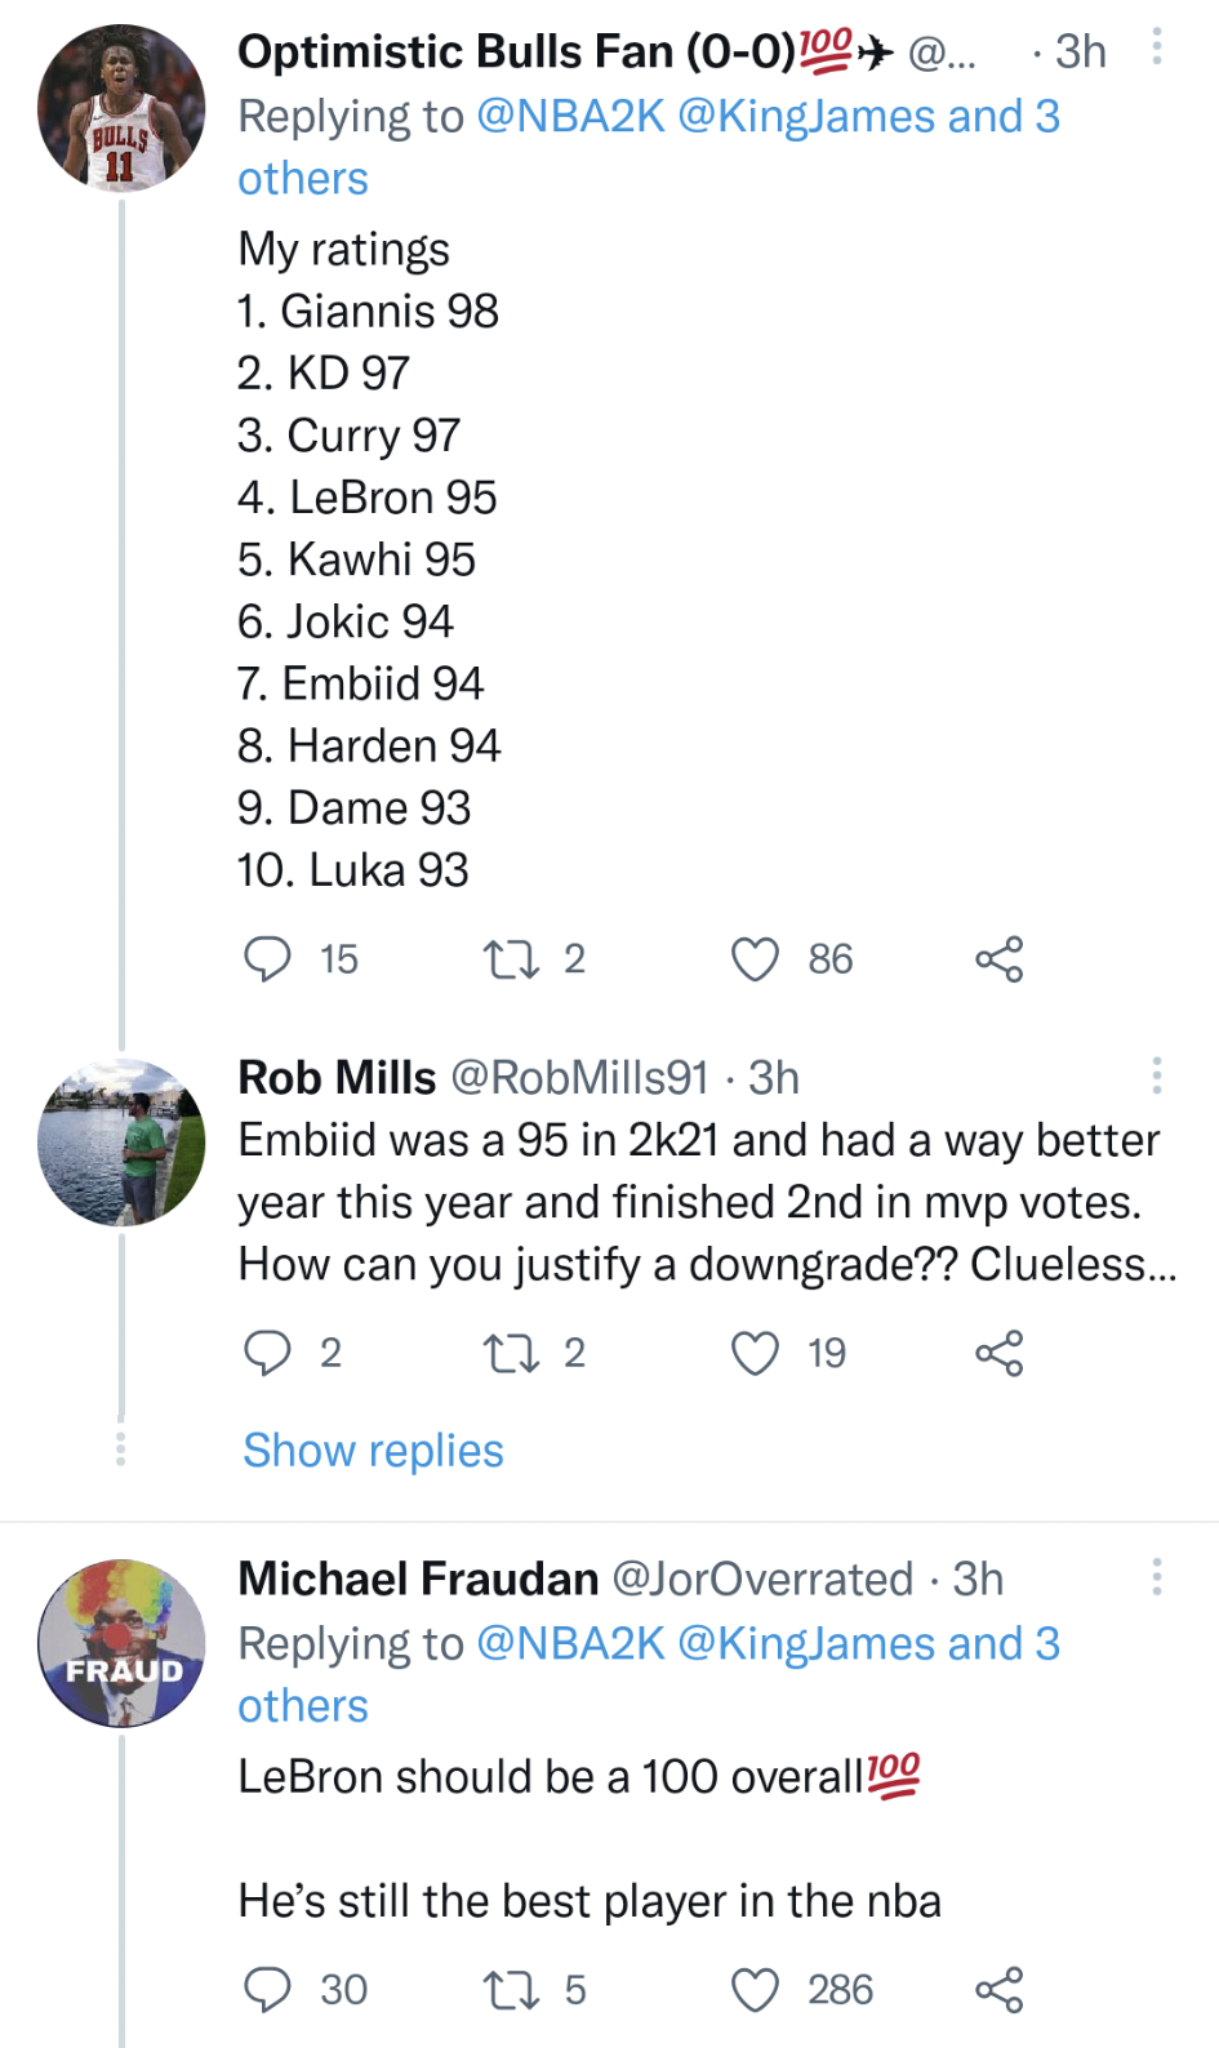Open more options menu on Rob Mills' tweet
1219x2048 pixels.
[x=1156, y=1075]
